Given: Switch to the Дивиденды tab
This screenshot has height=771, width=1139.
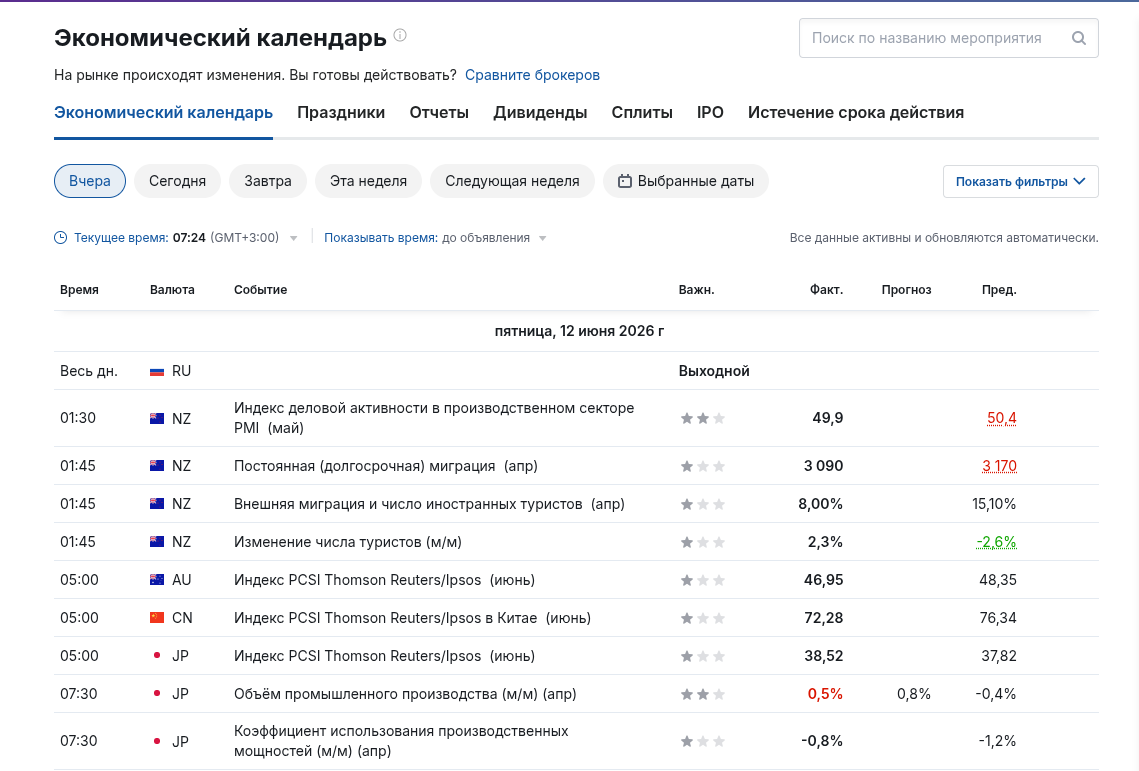Looking at the screenshot, I should coord(540,113).
